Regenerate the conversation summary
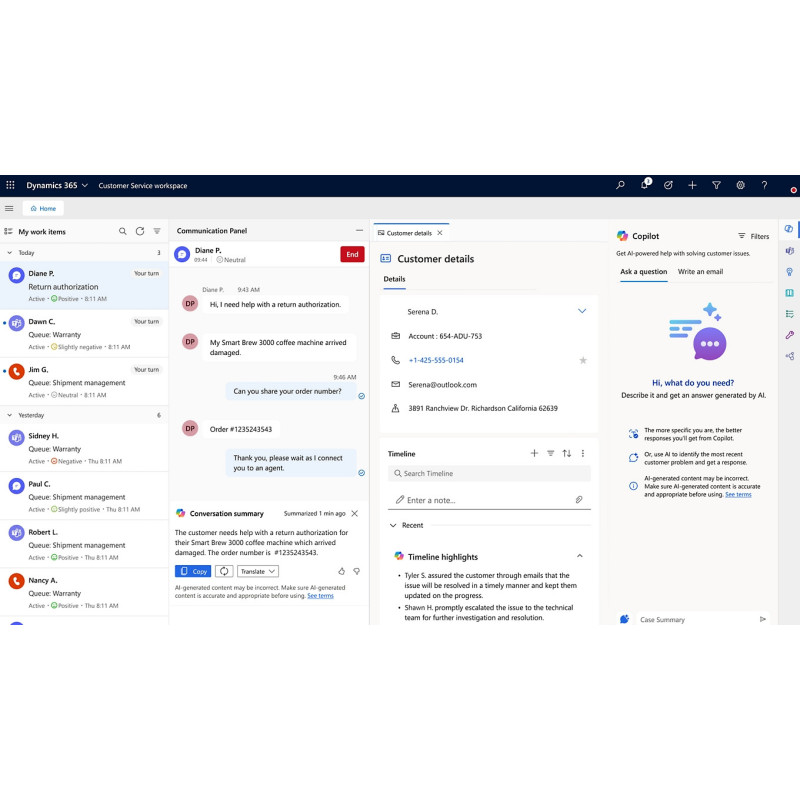This screenshot has width=800, height=800. pos(224,571)
